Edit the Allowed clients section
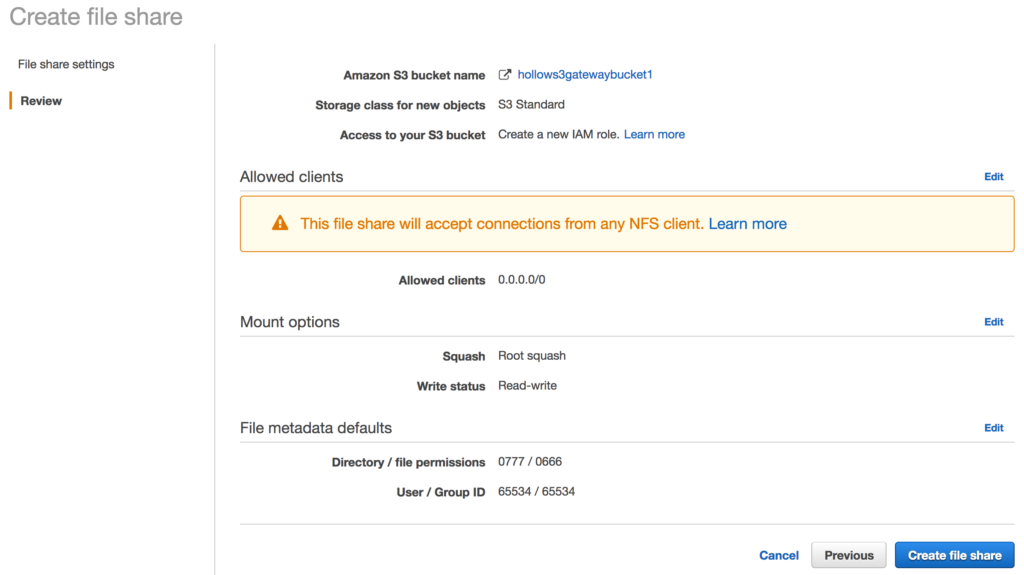 tap(993, 177)
